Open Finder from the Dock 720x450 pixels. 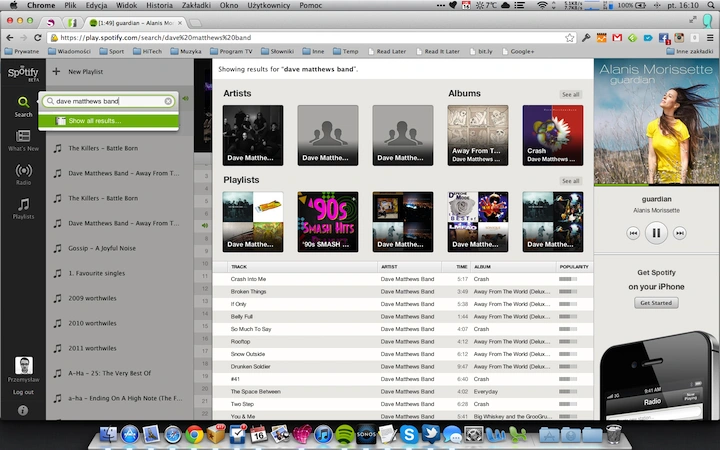pyautogui.click(x=108, y=434)
